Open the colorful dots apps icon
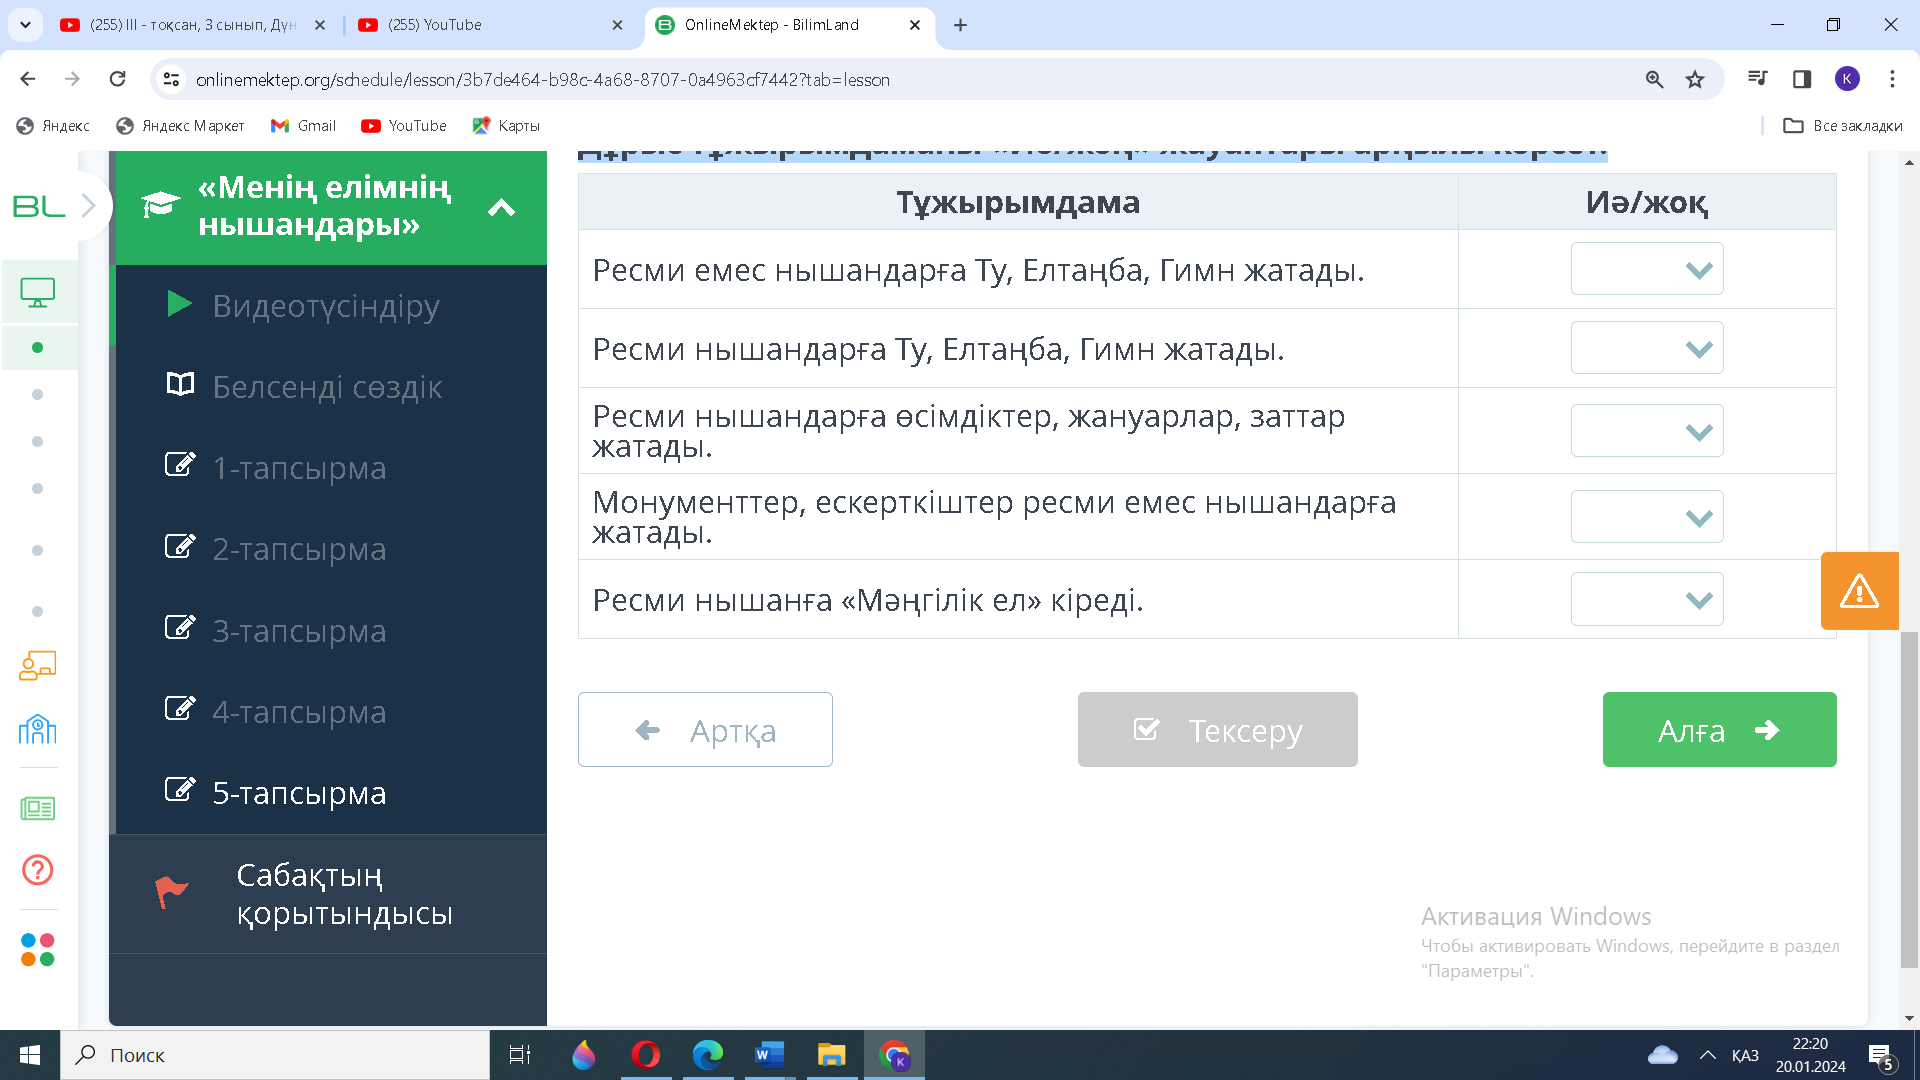 (x=38, y=949)
